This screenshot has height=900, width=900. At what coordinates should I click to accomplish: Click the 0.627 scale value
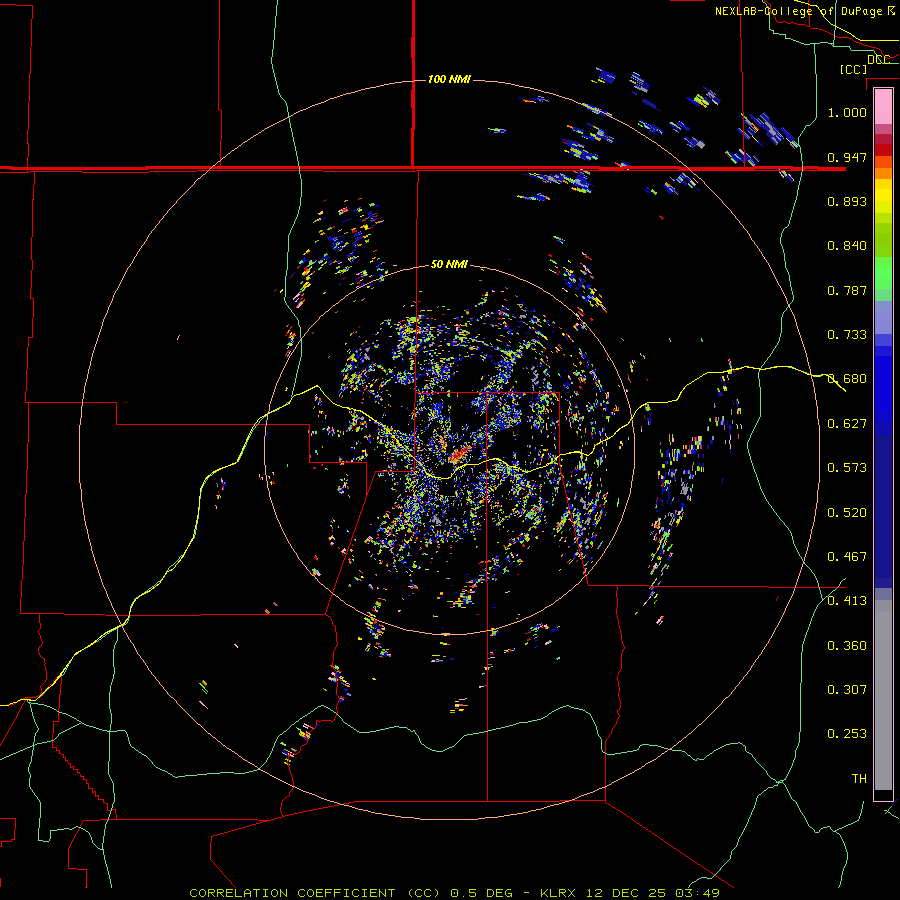pyautogui.click(x=847, y=424)
